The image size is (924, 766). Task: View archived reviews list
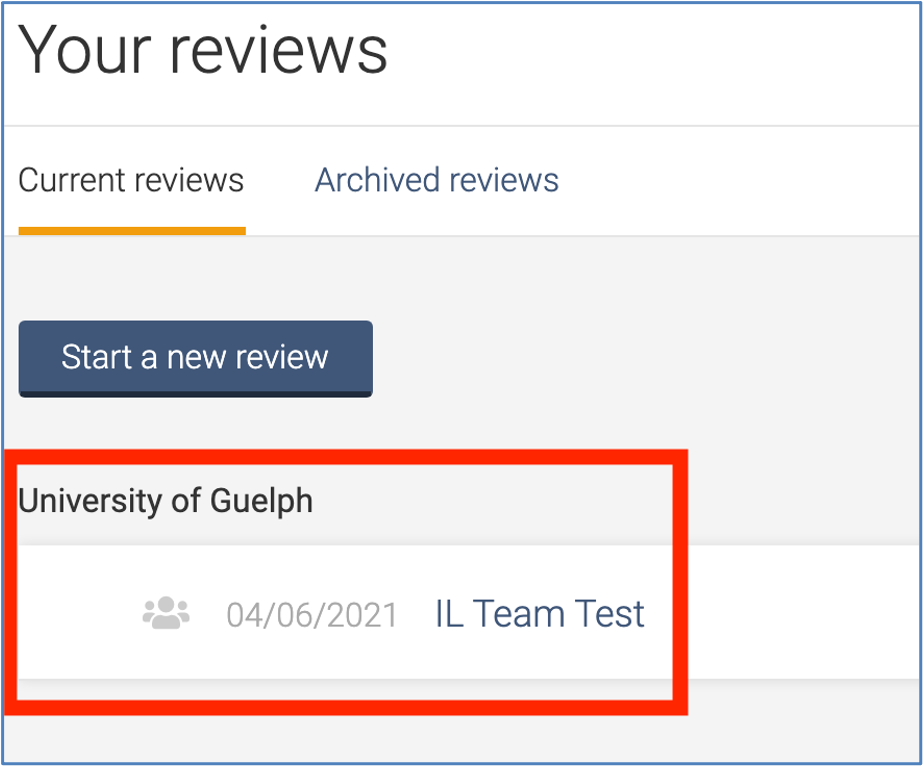coord(436,180)
